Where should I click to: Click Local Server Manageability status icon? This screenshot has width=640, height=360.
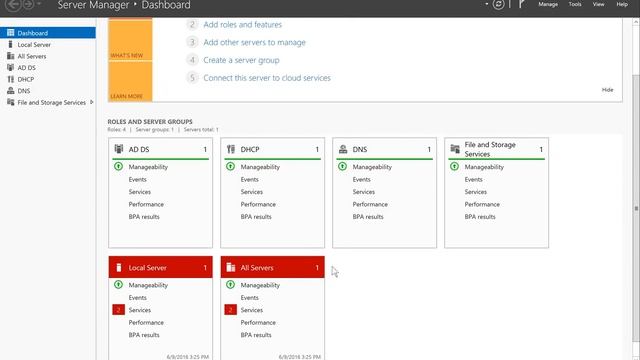point(118,284)
